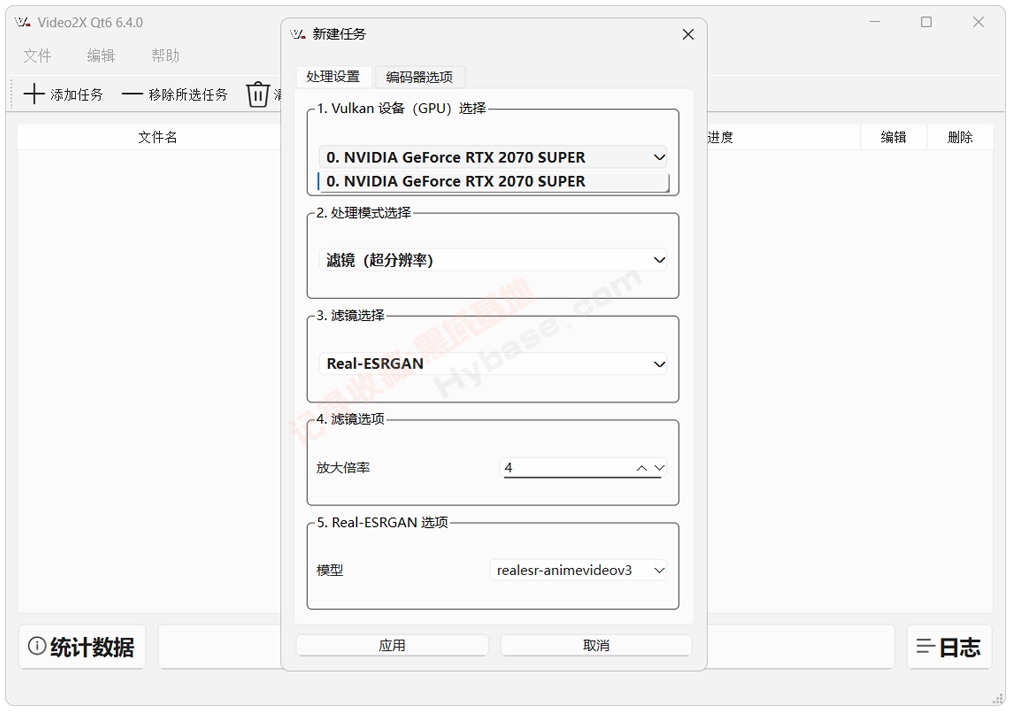Screen dimensions: 1011x714
Task: Click the 编辑 column header in task table
Action: tap(894, 137)
